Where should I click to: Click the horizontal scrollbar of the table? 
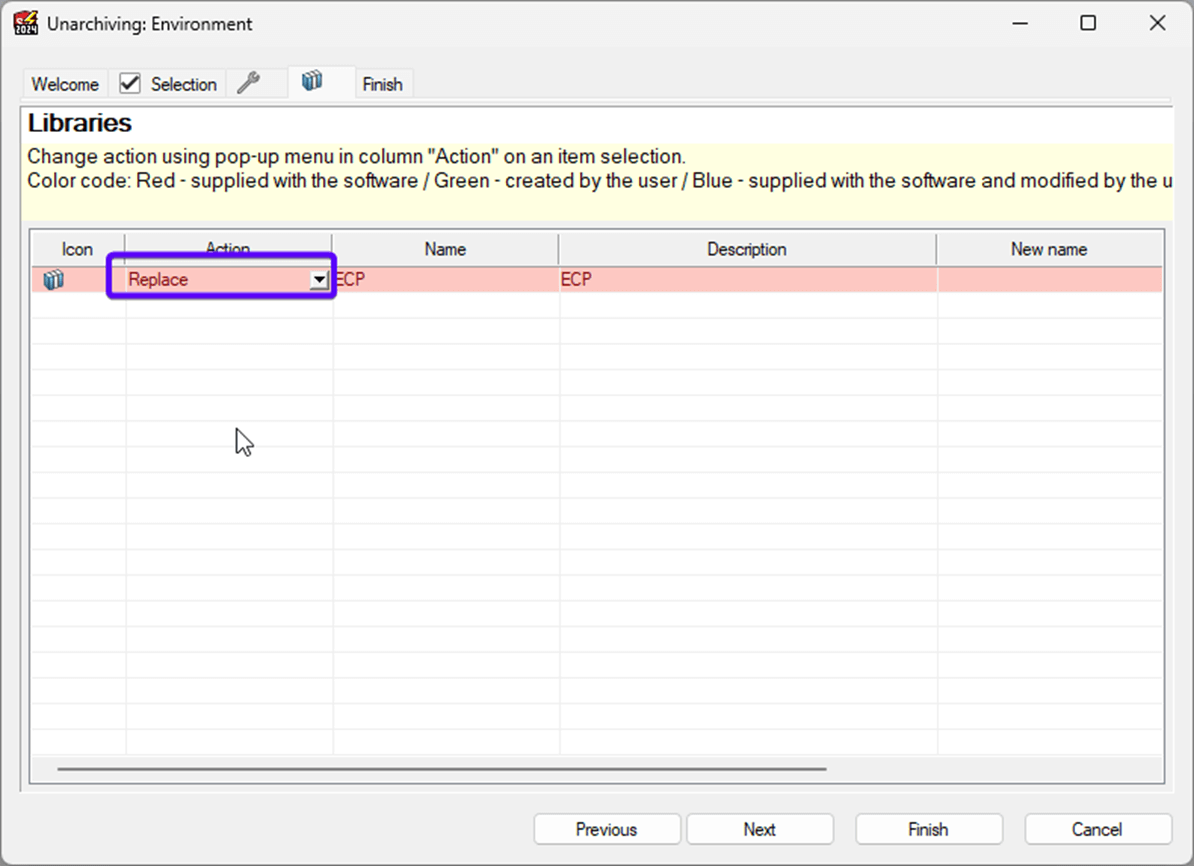click(442, 769)
